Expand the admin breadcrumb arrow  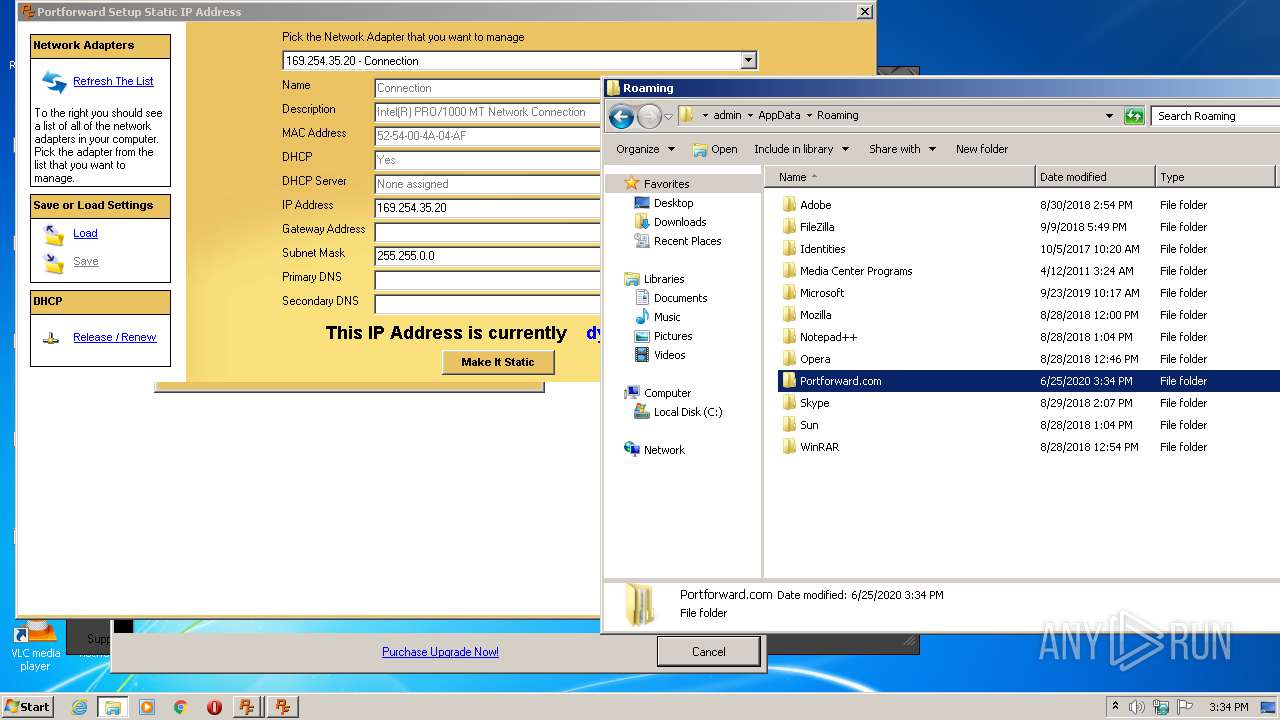pyautogui.click(x=750, y=116)
